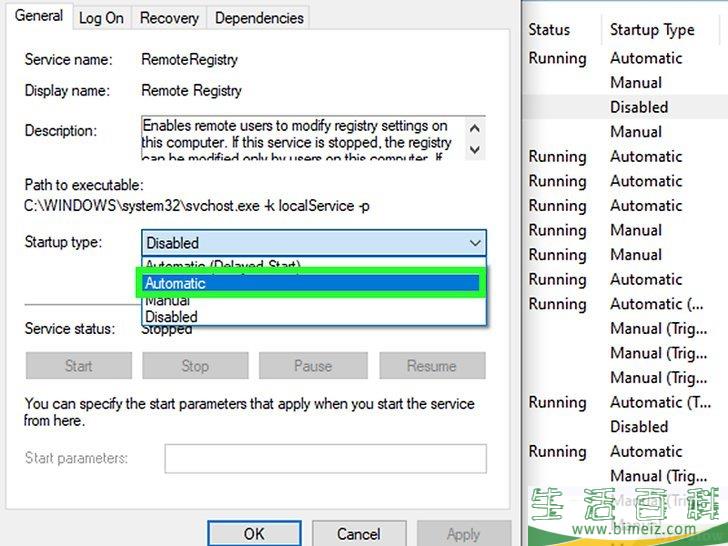The height and width of the screenshot is (546, 728).
Task: Click the Apply button
Action: (x=463, y=533)
